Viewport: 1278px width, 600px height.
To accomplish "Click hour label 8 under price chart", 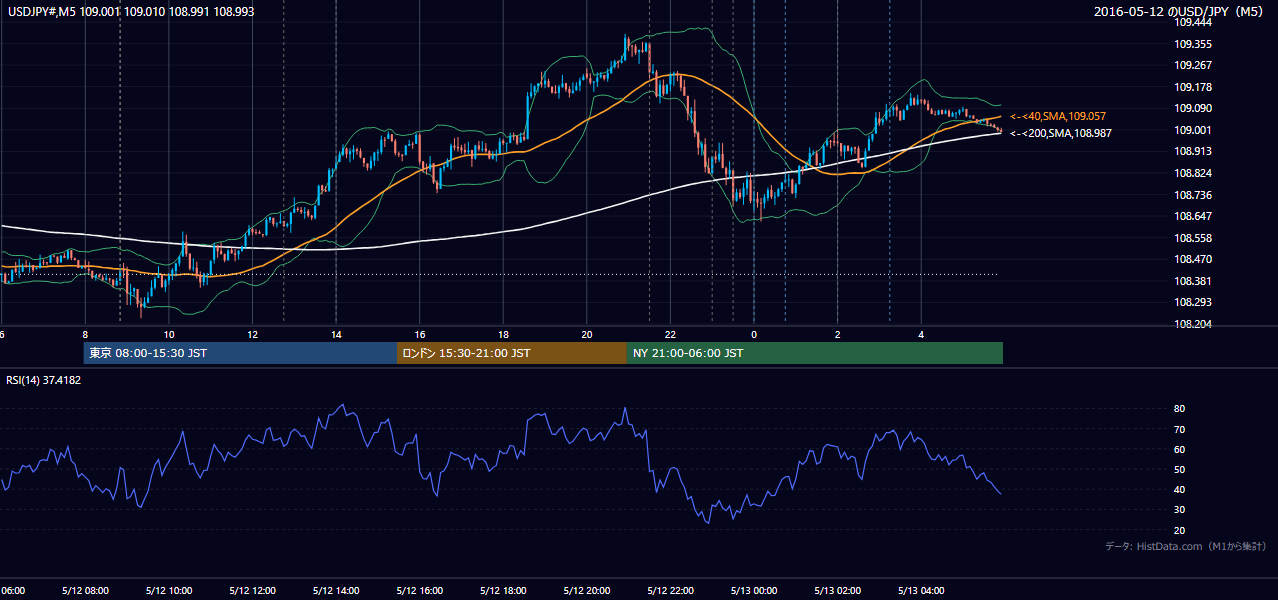I will (85, 335).
